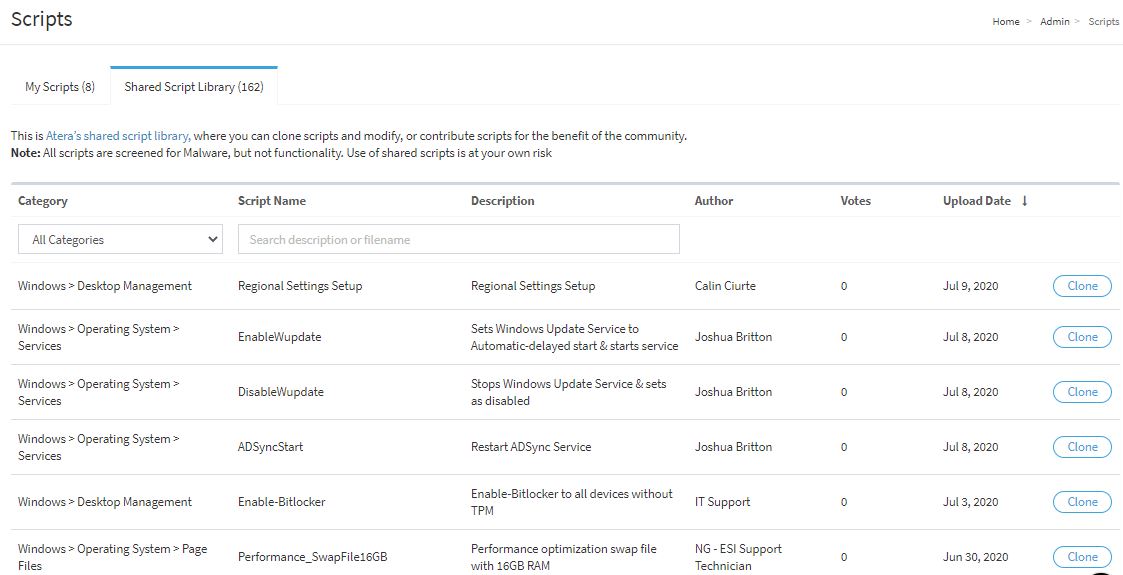This screenshot has height=575, width=1123.
Task: Sort by the Votes column header
Action: (x=856, y=201)
